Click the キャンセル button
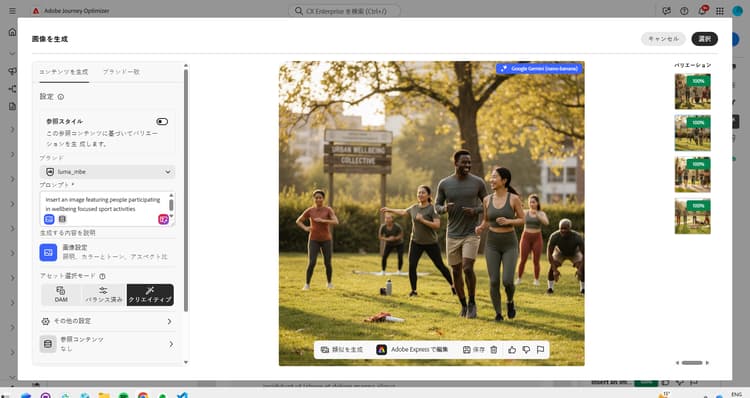Viewport: 750px width, 398px height. (663, 39)
